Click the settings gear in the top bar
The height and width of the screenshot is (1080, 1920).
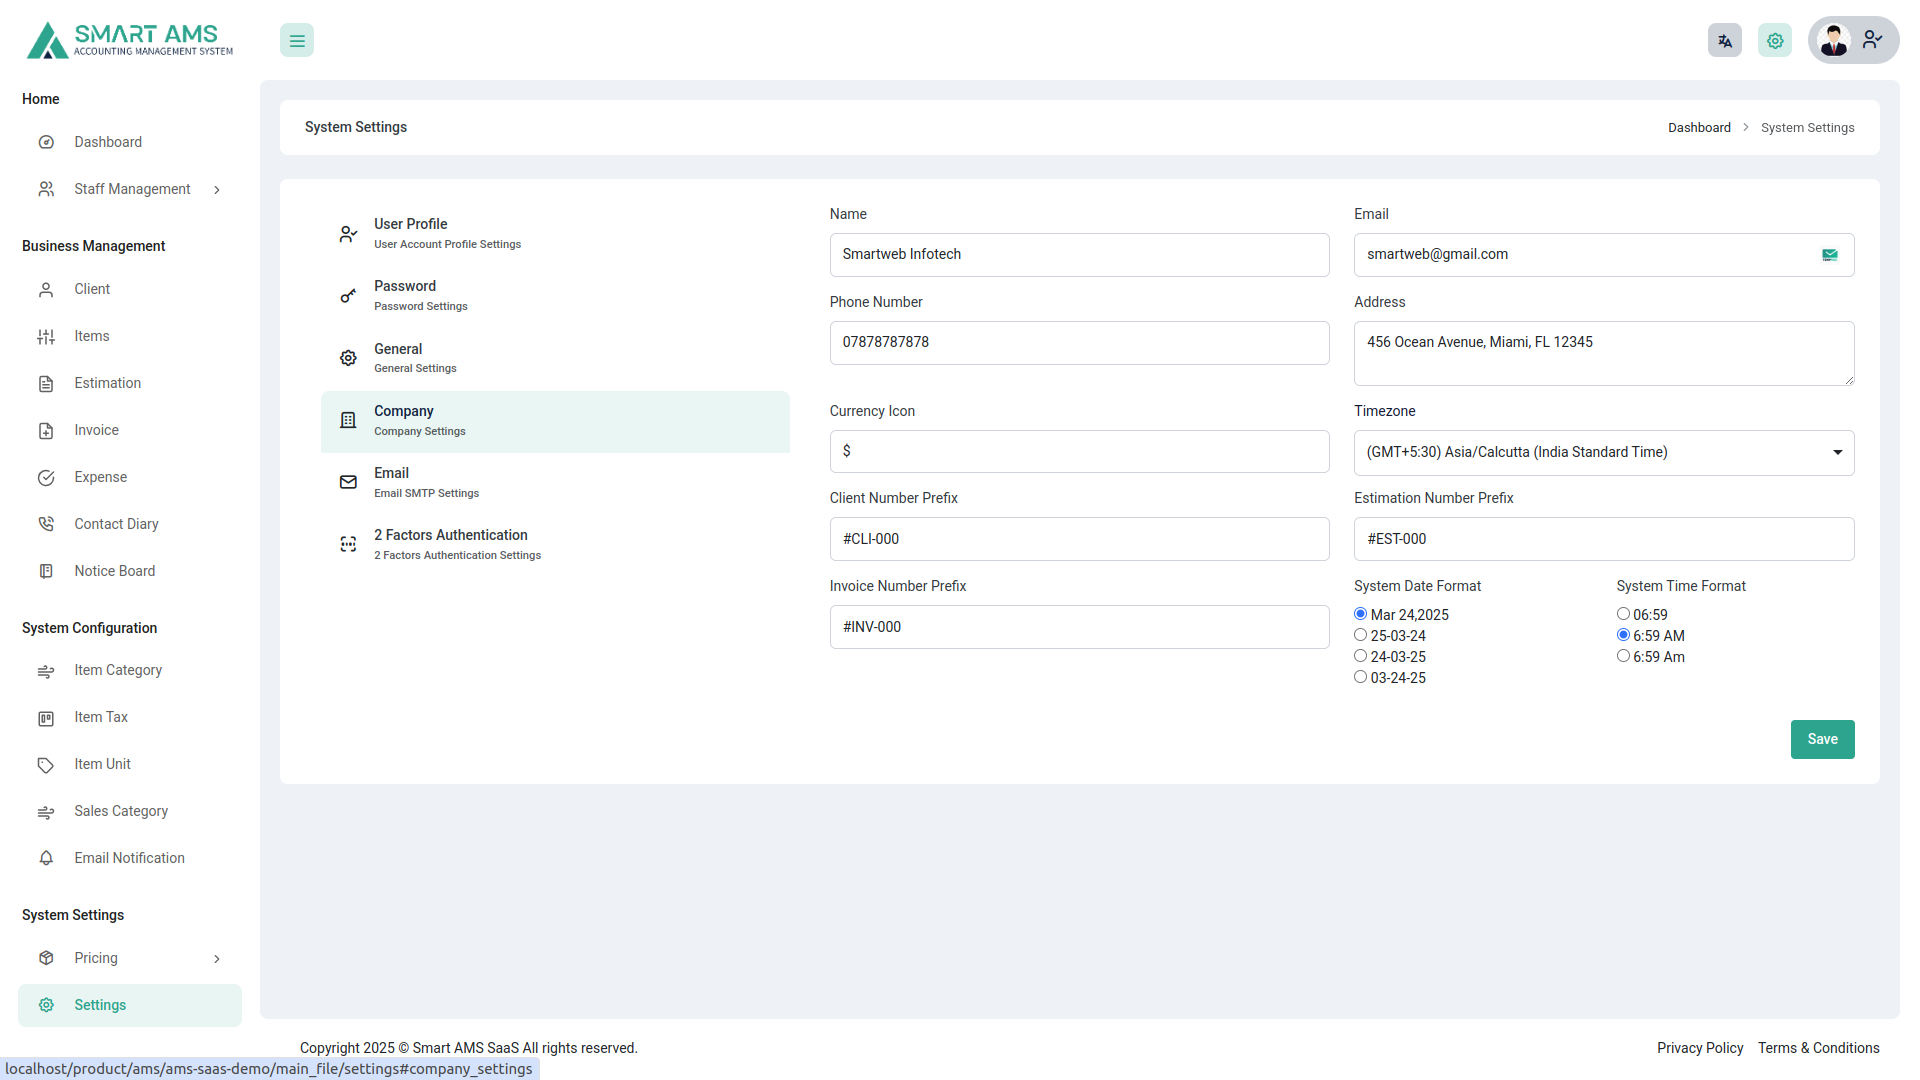pos(1774,40)
